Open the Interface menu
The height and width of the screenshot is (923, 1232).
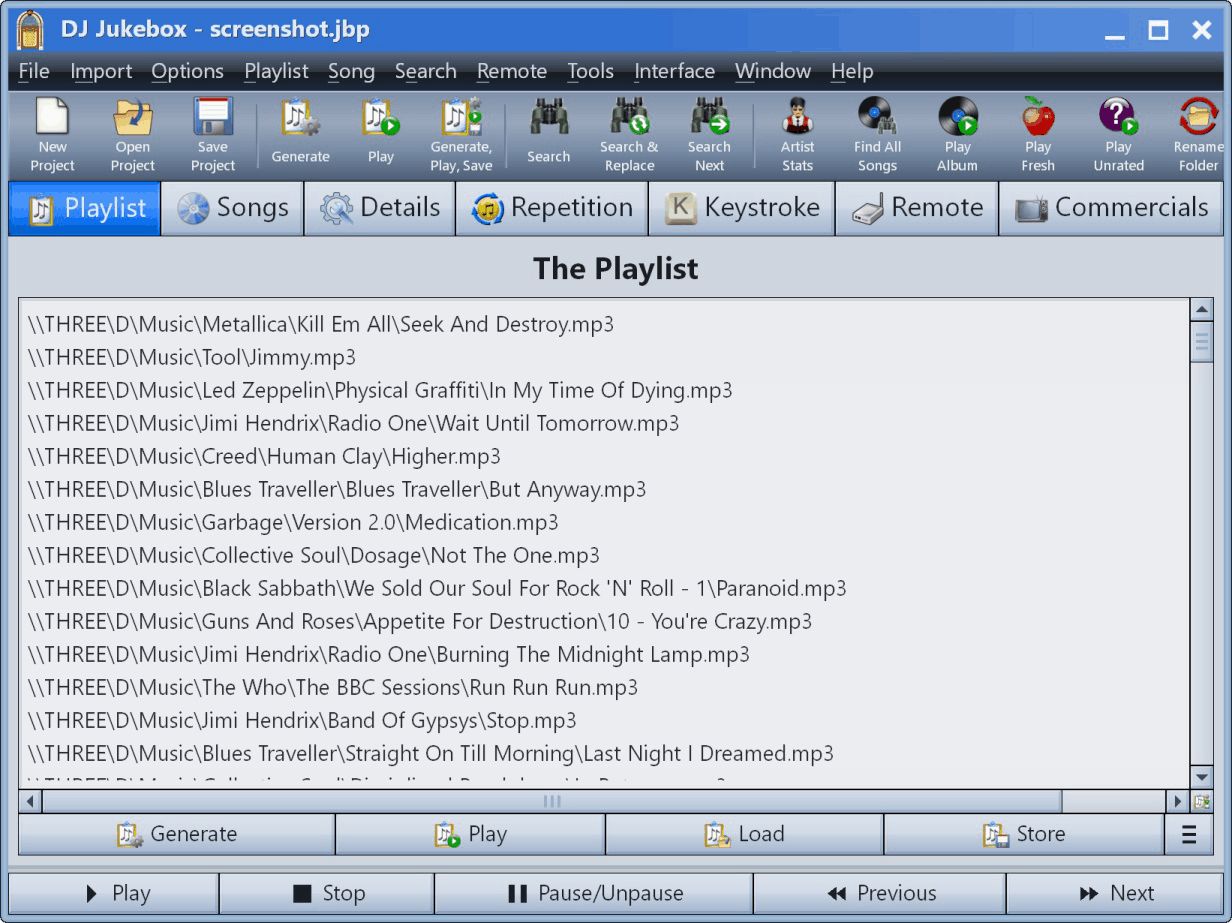coord(675,71)
